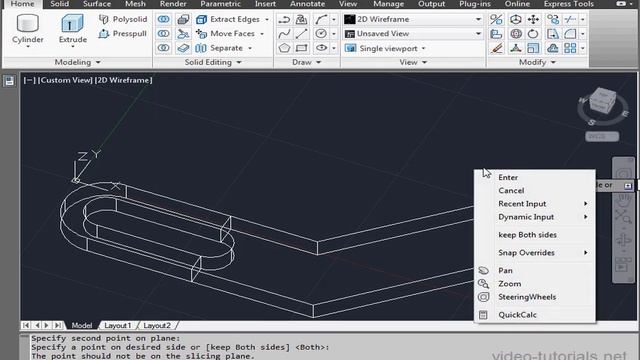Click the [2D Wireframe] viewport label
Viewport: 640px width, 360px height.
[124, 80]
